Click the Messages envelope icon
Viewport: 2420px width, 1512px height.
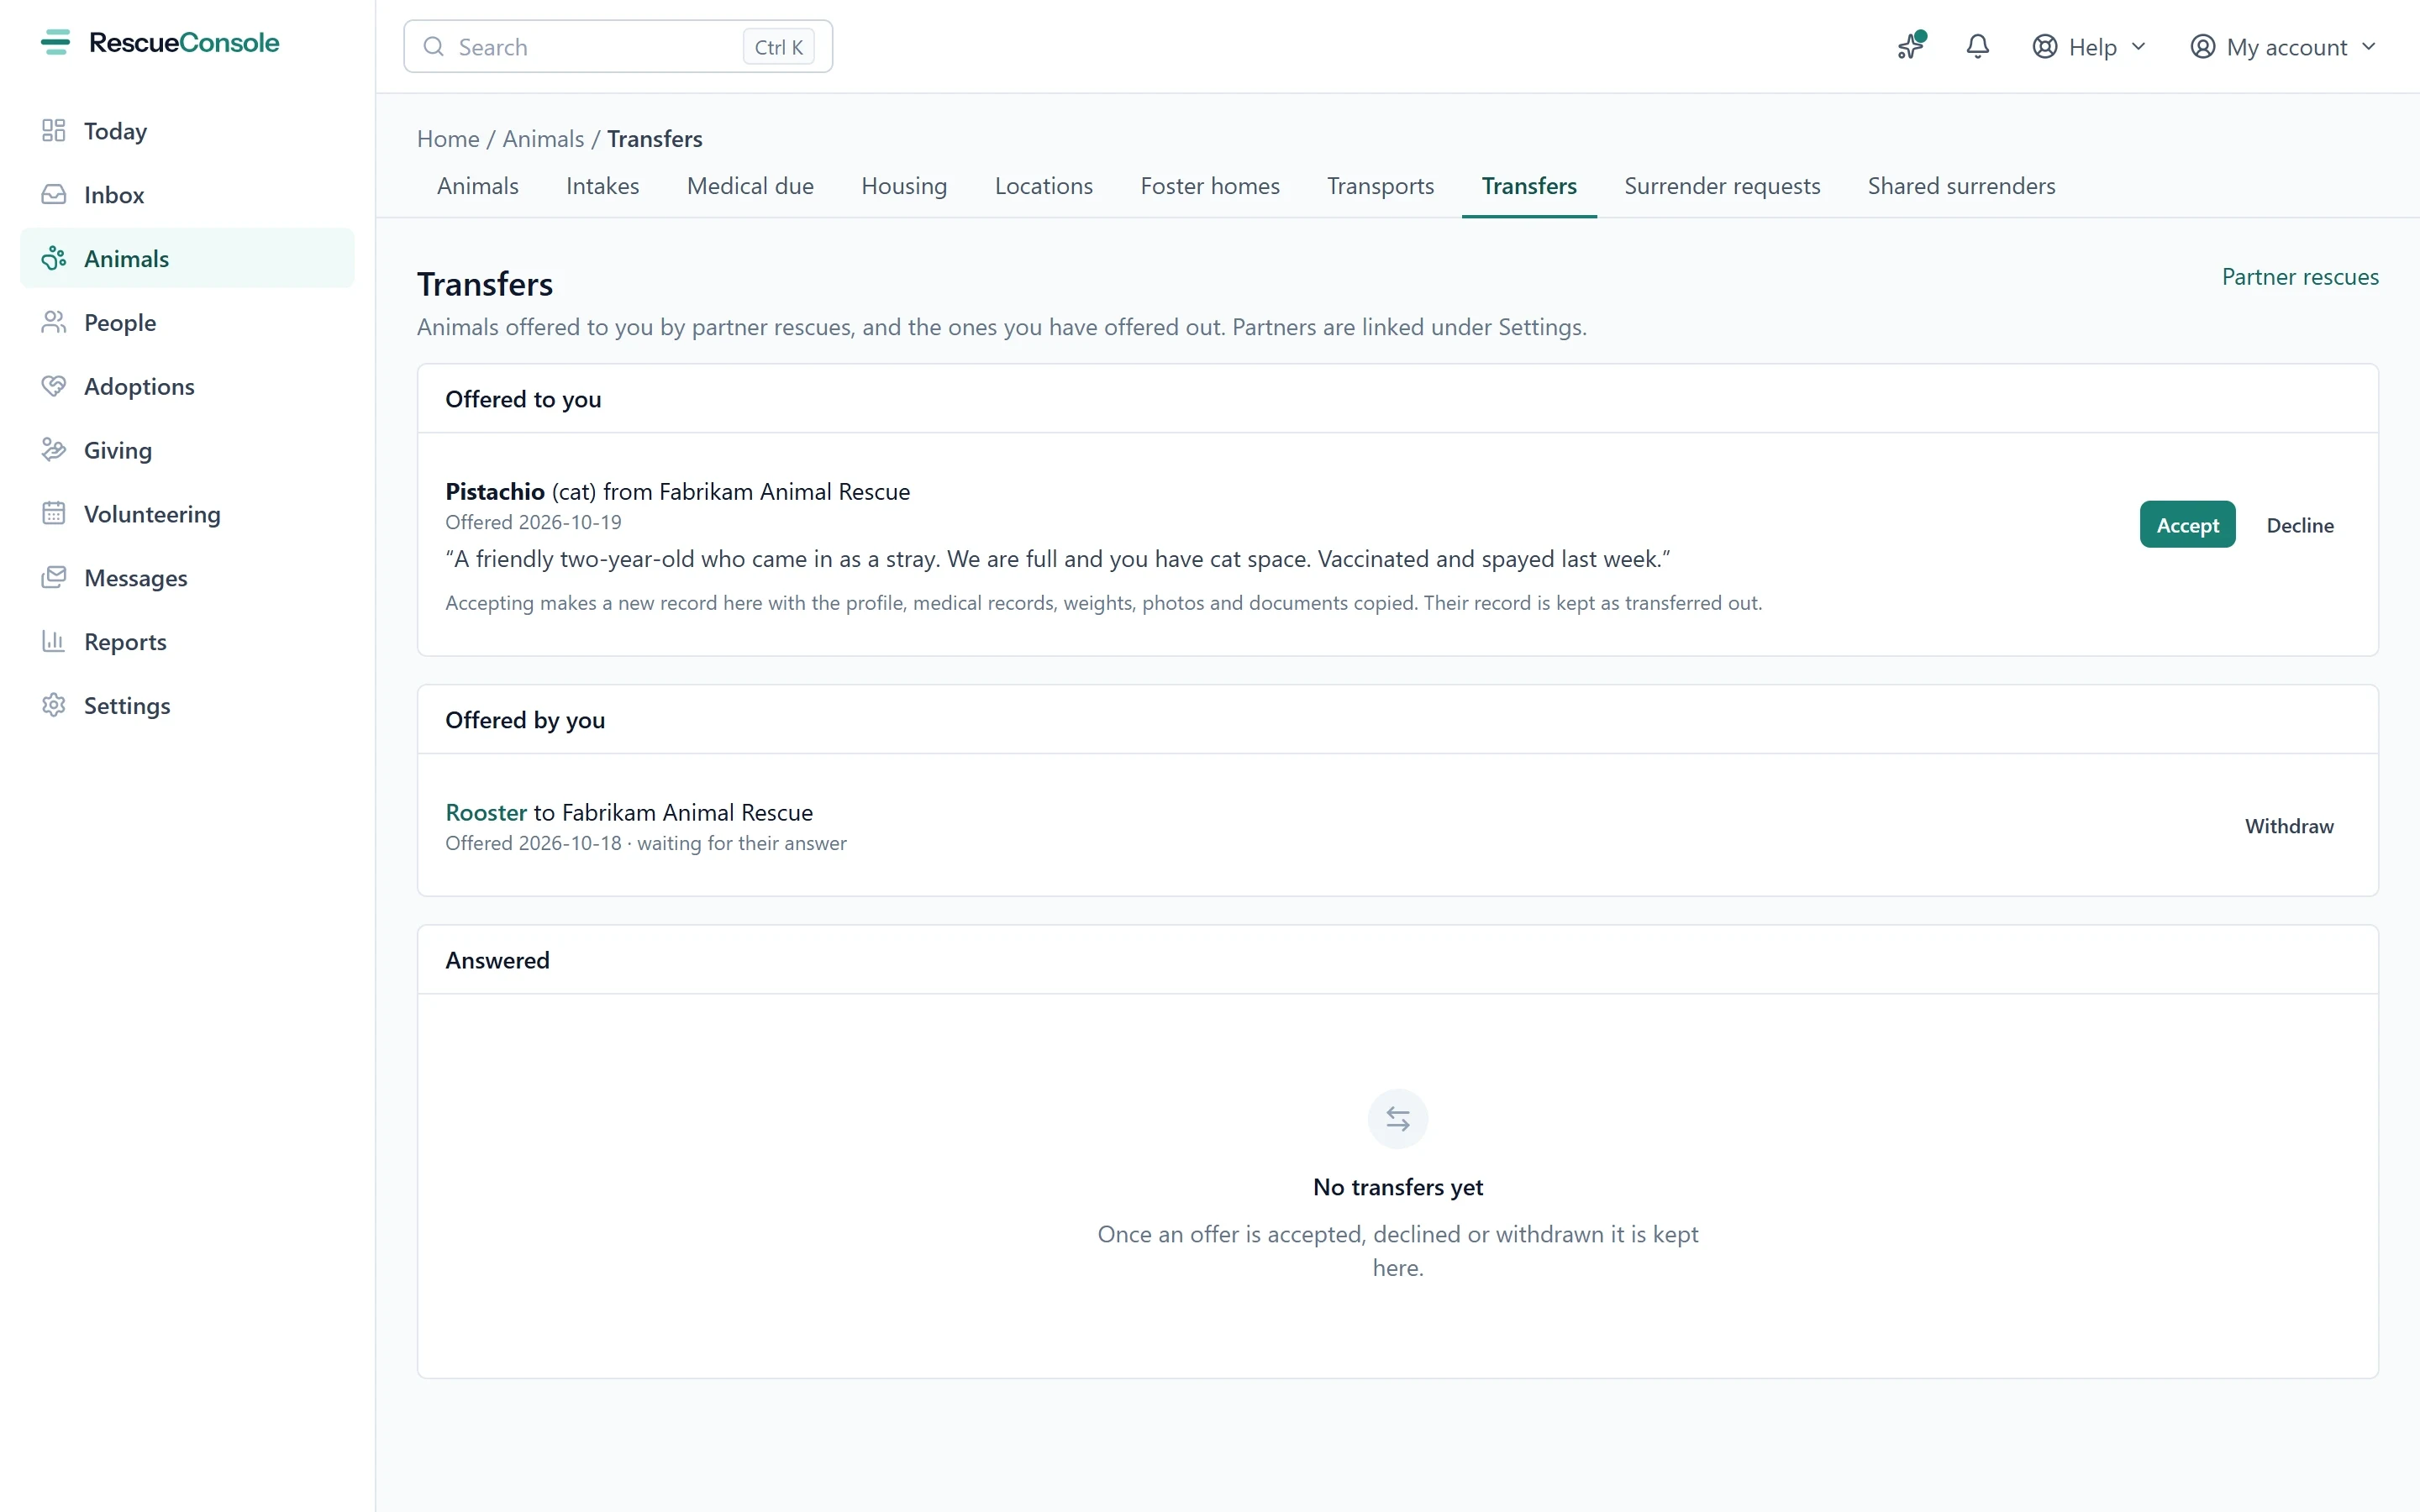54,578
